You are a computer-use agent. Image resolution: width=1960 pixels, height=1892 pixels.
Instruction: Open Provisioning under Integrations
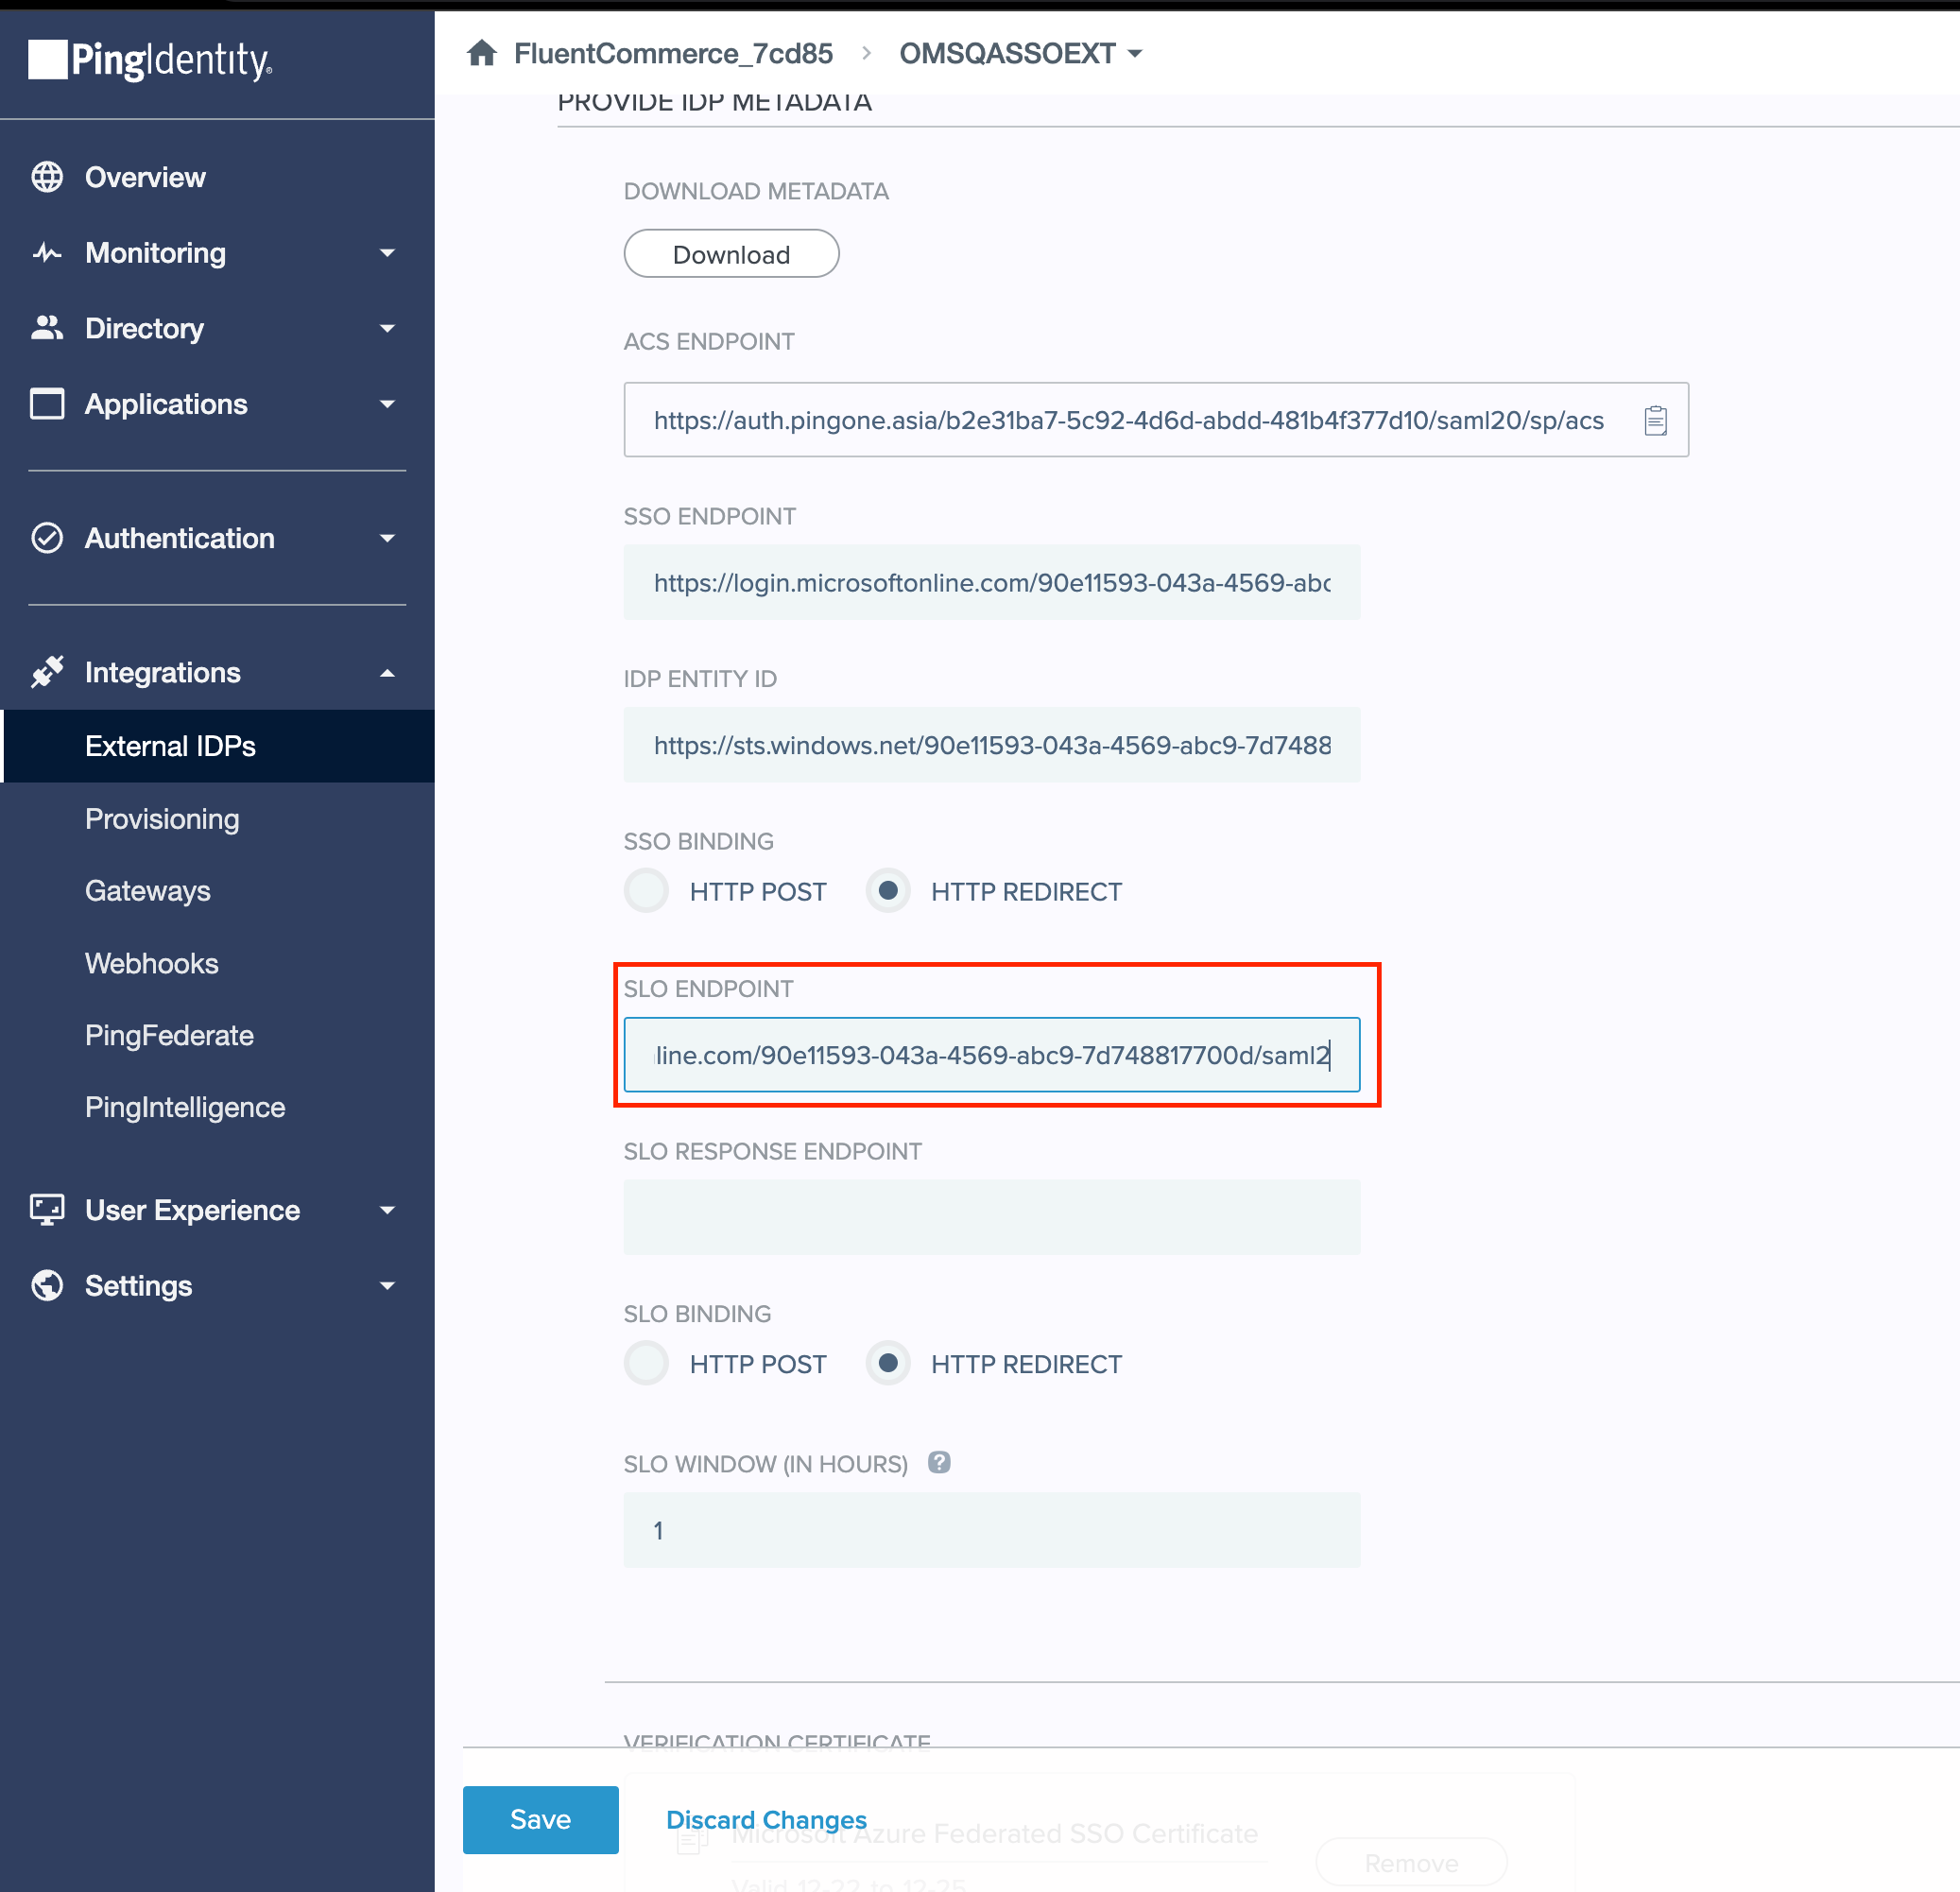[162, 819]
